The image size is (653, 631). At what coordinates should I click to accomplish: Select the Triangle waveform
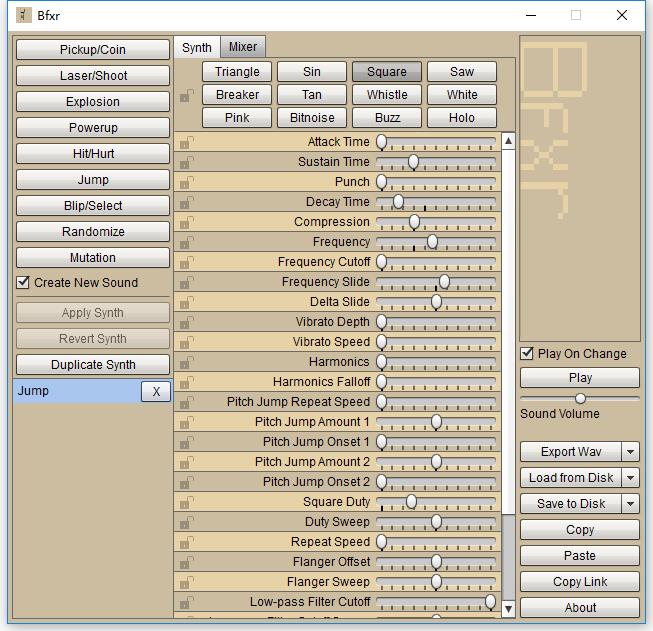[x=237, y=72]
